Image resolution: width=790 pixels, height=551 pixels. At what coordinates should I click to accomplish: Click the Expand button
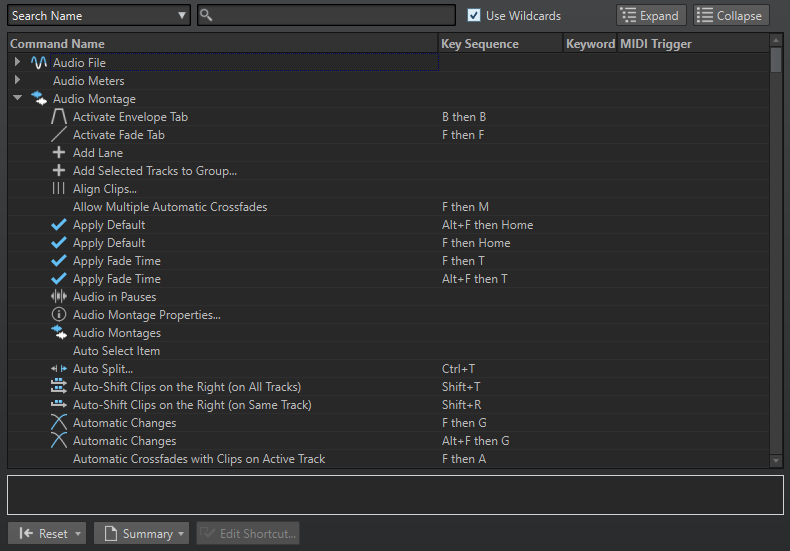pos(651,15)
